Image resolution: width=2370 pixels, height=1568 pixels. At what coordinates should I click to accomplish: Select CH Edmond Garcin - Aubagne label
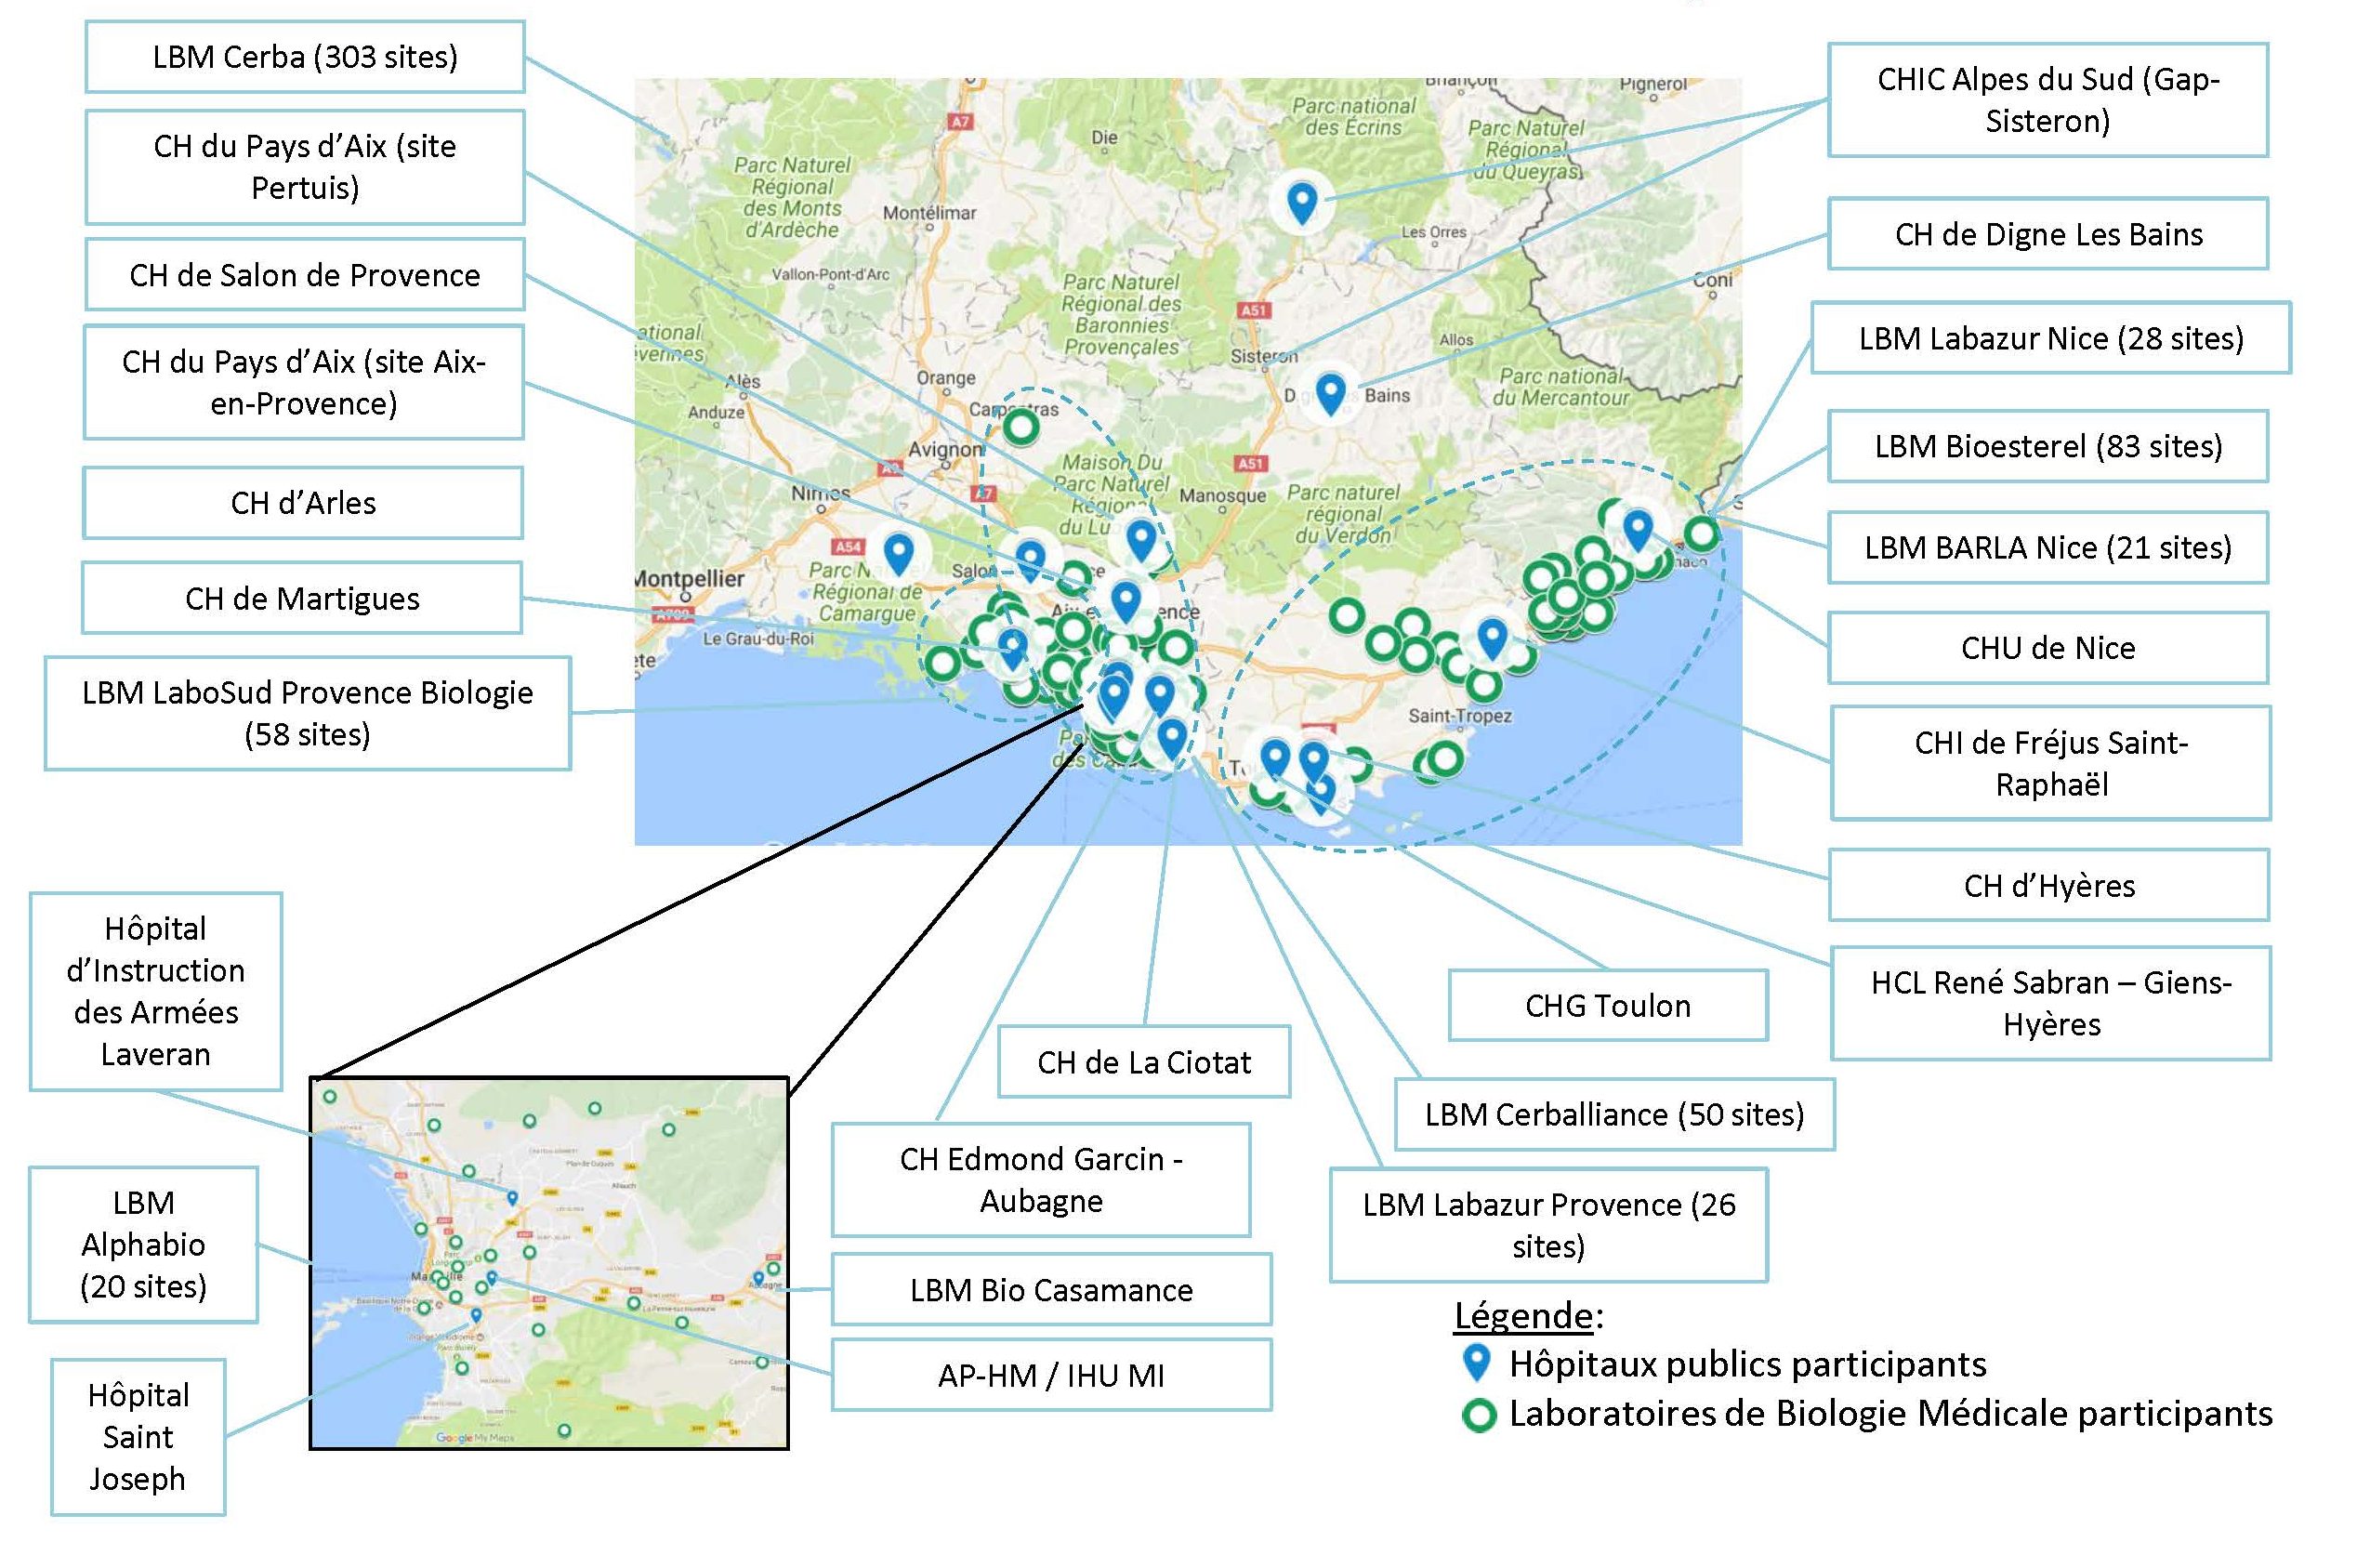coord(1041,1180)
